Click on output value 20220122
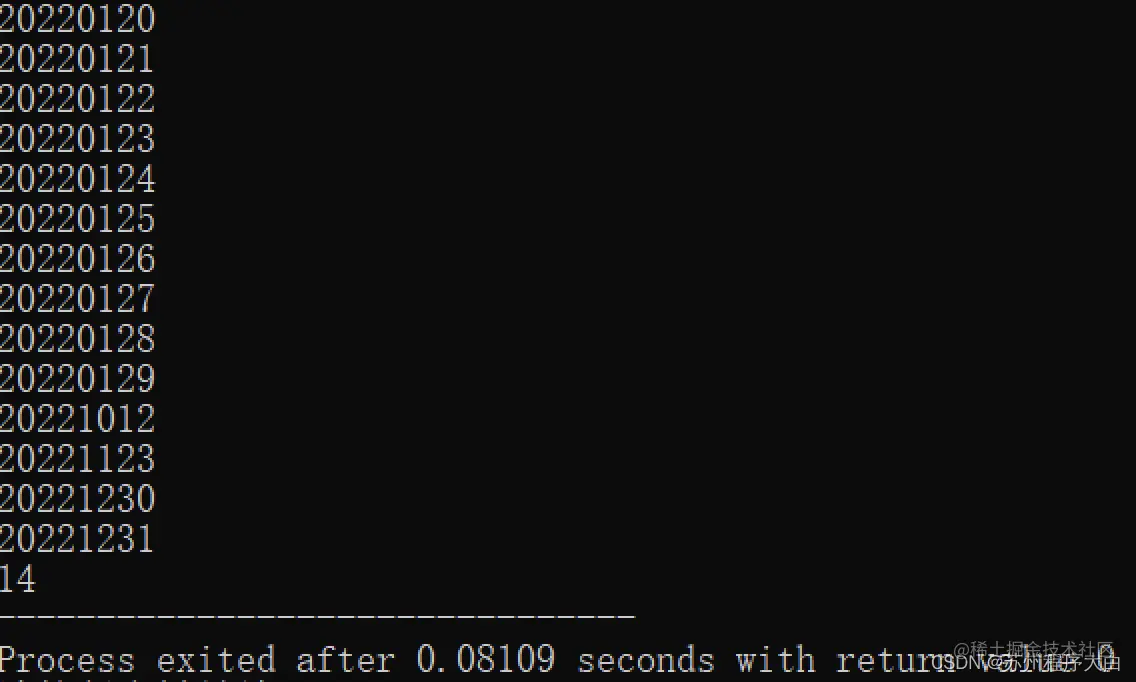The height and width of the screenshot is (682, 1136). pyautogui.click(x=77, y=99)
